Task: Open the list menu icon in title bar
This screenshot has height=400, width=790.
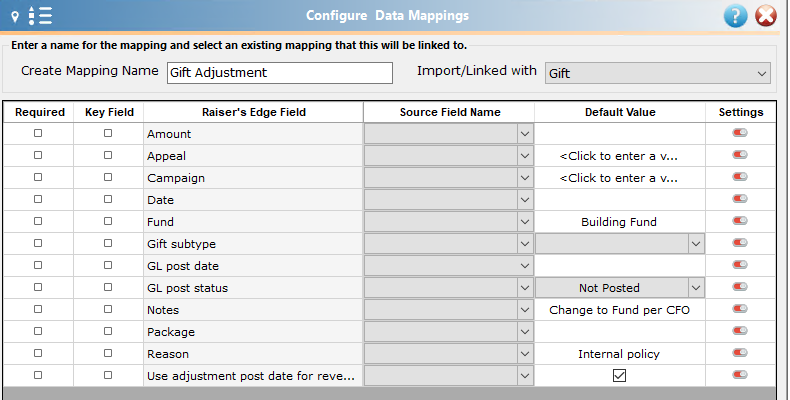Action: click(x=40, y=16)
